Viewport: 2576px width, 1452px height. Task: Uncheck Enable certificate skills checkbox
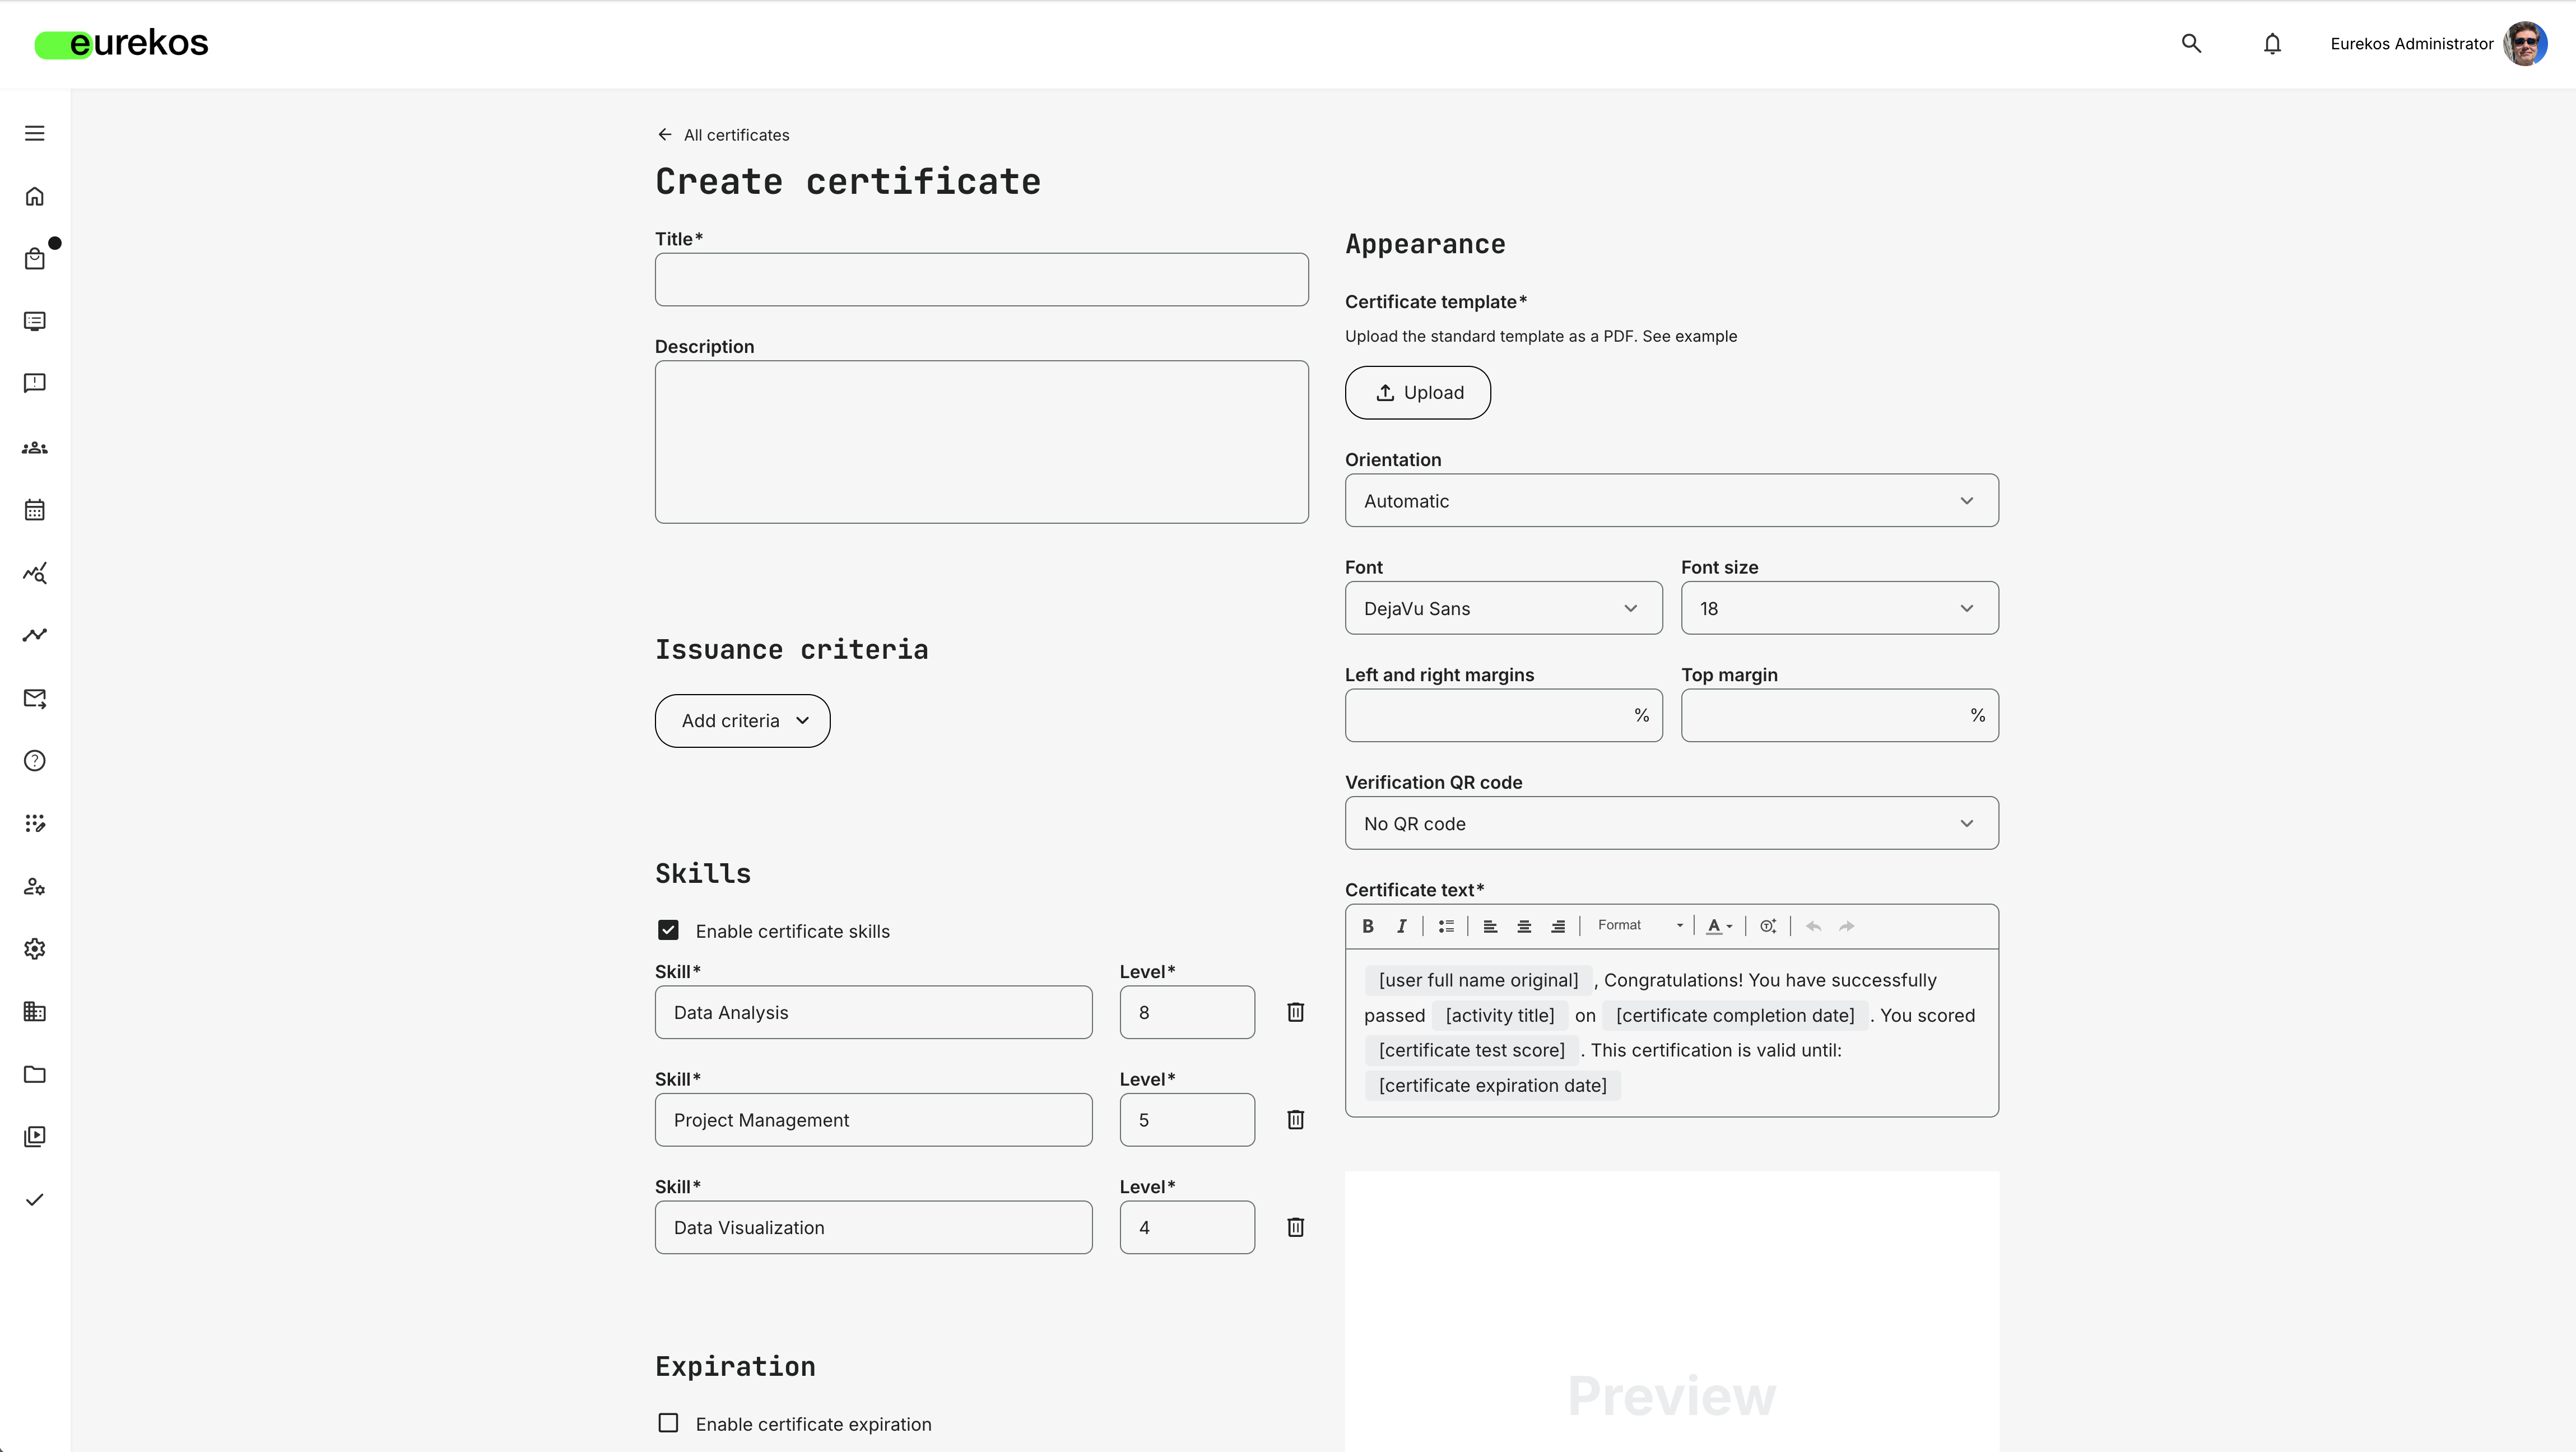coord(668,931)
